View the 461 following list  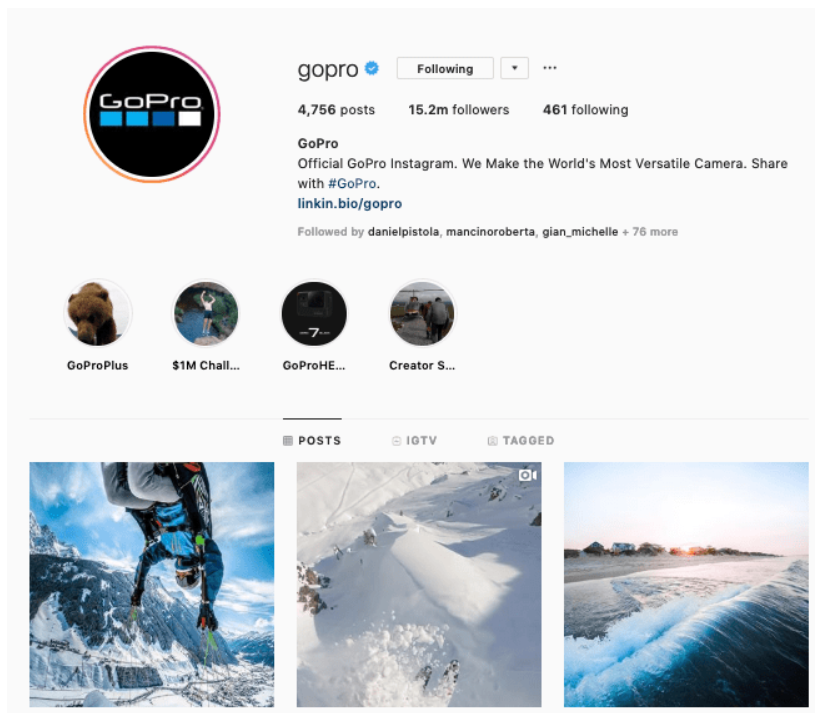point(585,110)
